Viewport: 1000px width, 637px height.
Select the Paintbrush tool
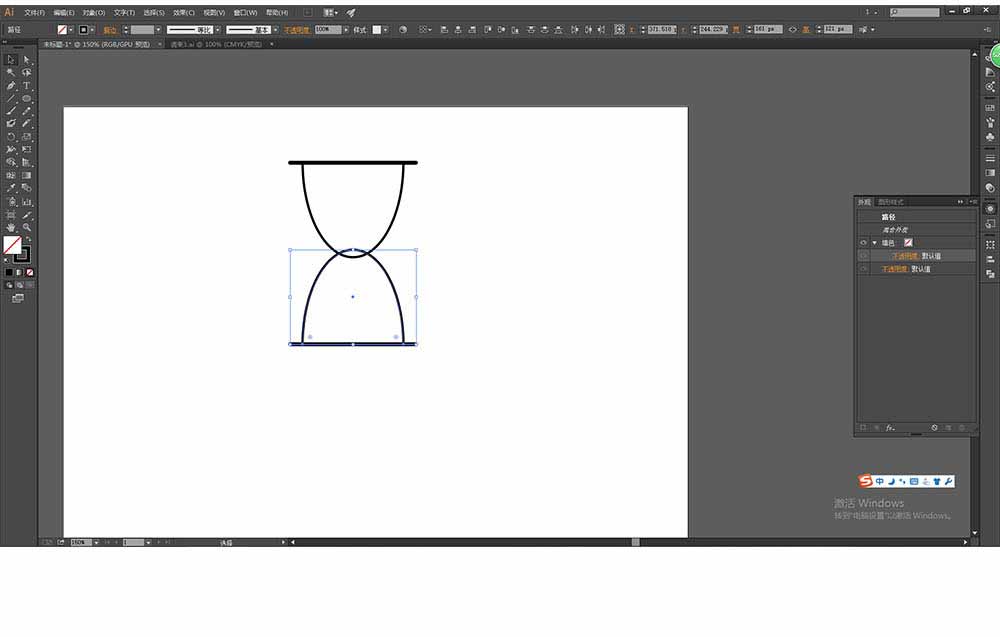(11, 111)
